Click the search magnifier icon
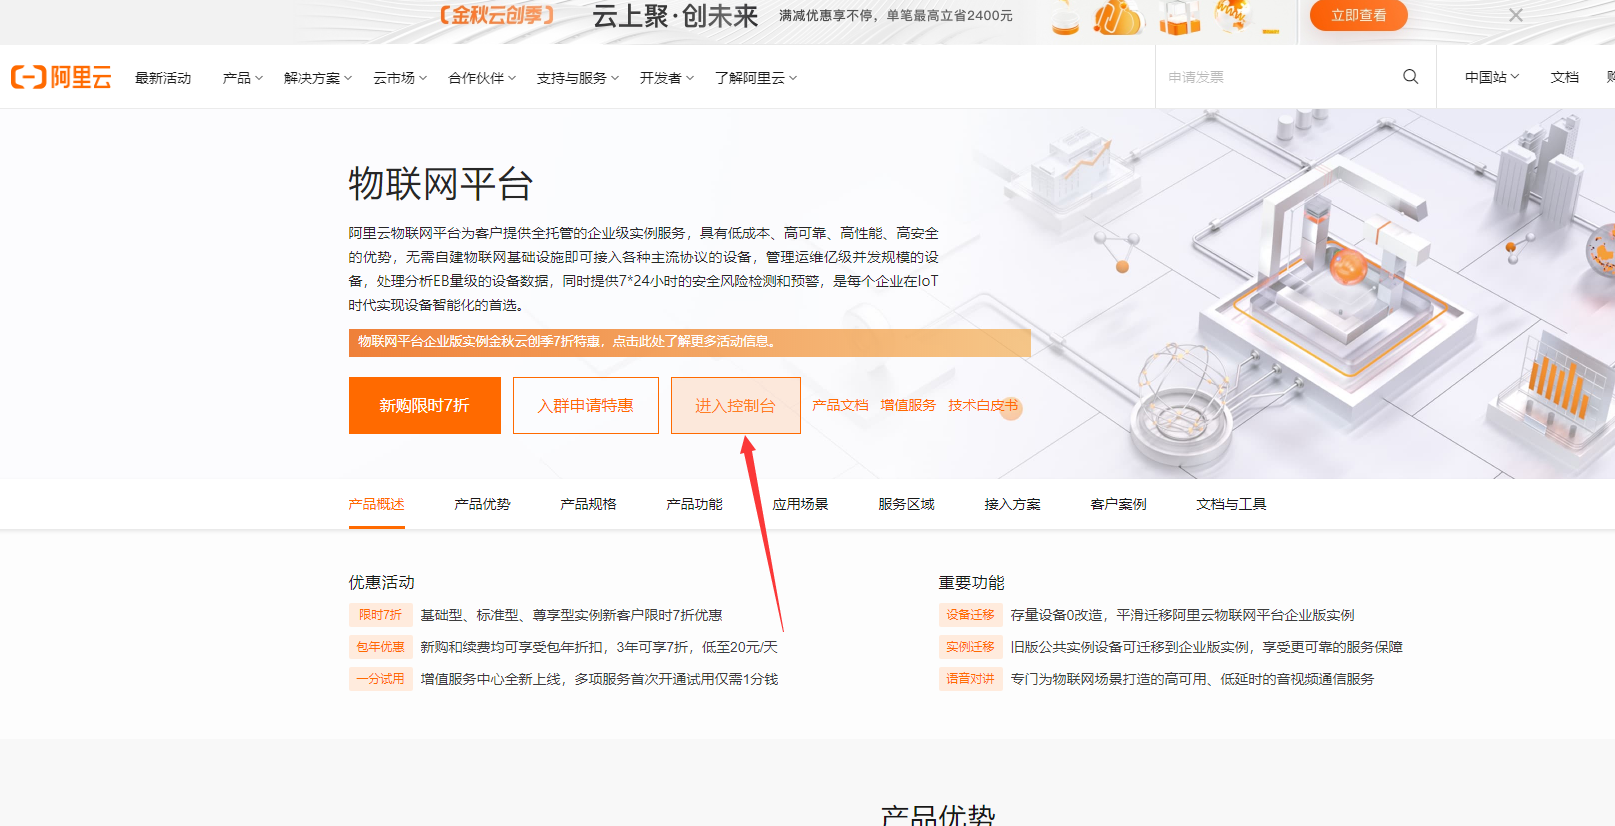The width and height of the screenshot is (1615, 826). pos(1410,76)
